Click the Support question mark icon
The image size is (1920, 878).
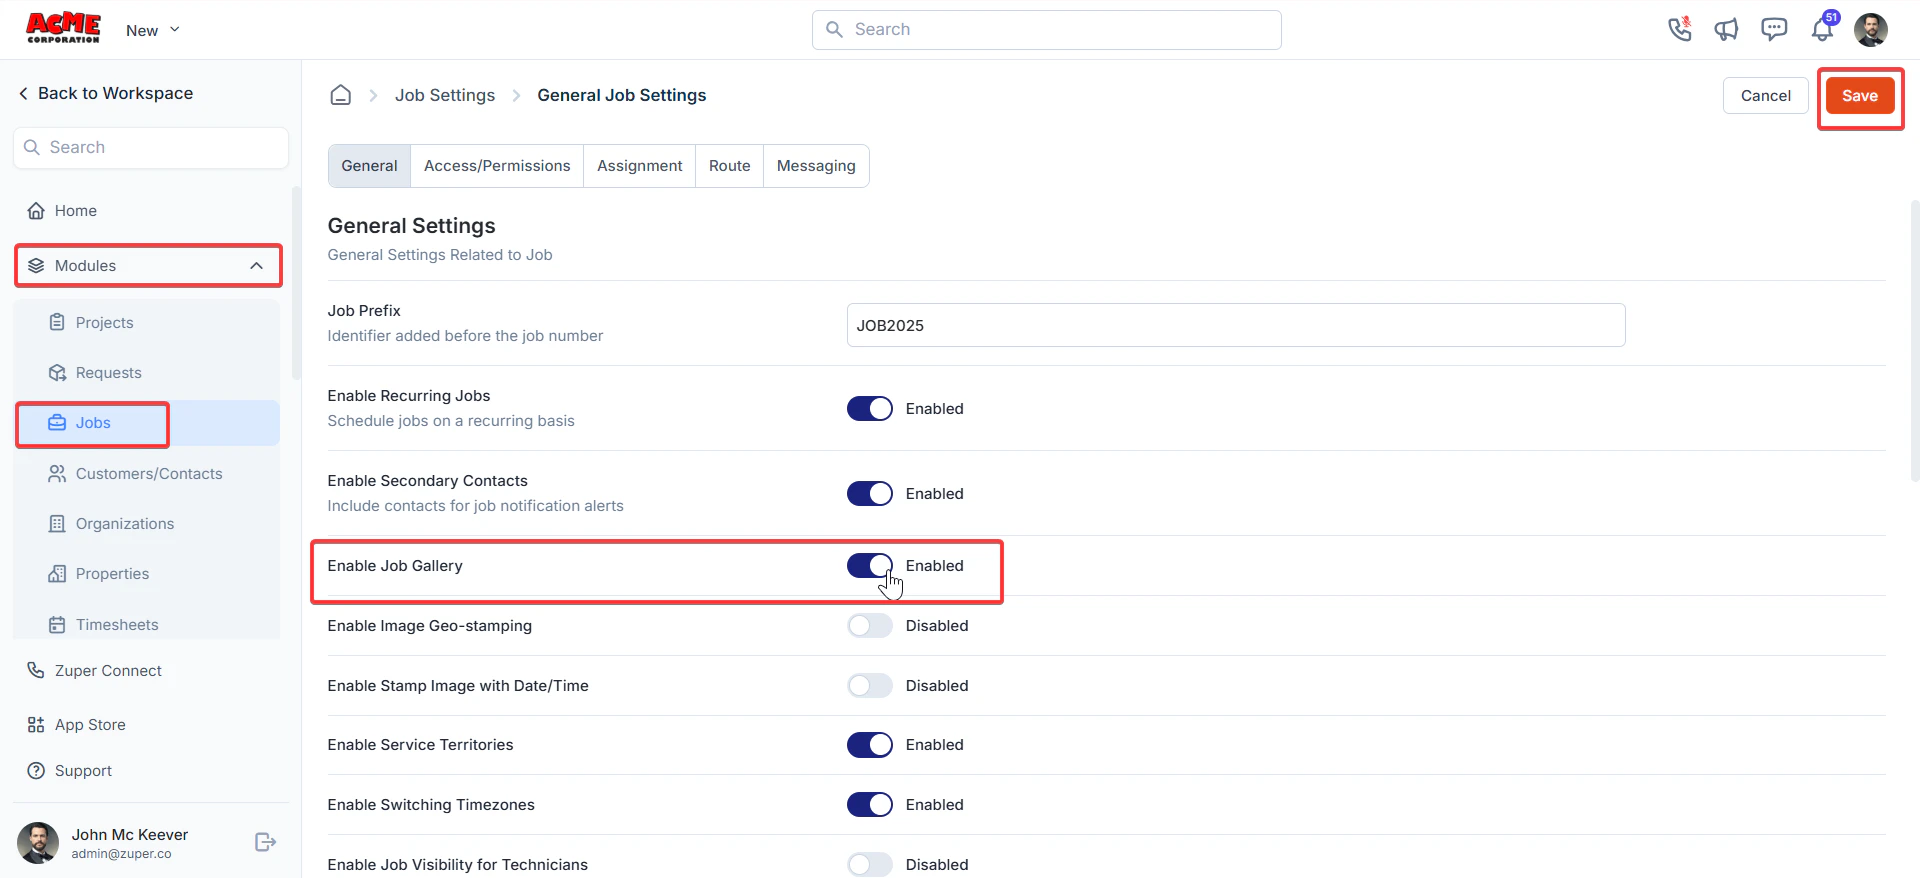(x=36, y=770)
